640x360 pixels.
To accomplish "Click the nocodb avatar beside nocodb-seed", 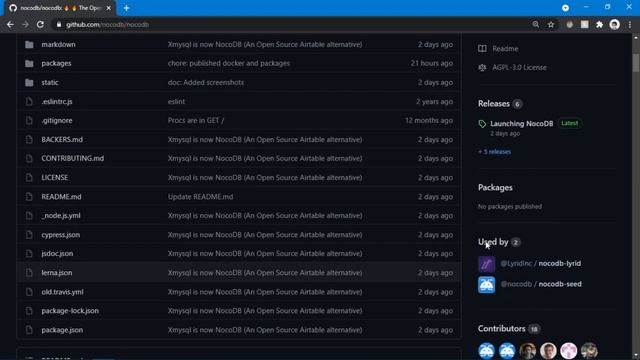I will point(487,284).
